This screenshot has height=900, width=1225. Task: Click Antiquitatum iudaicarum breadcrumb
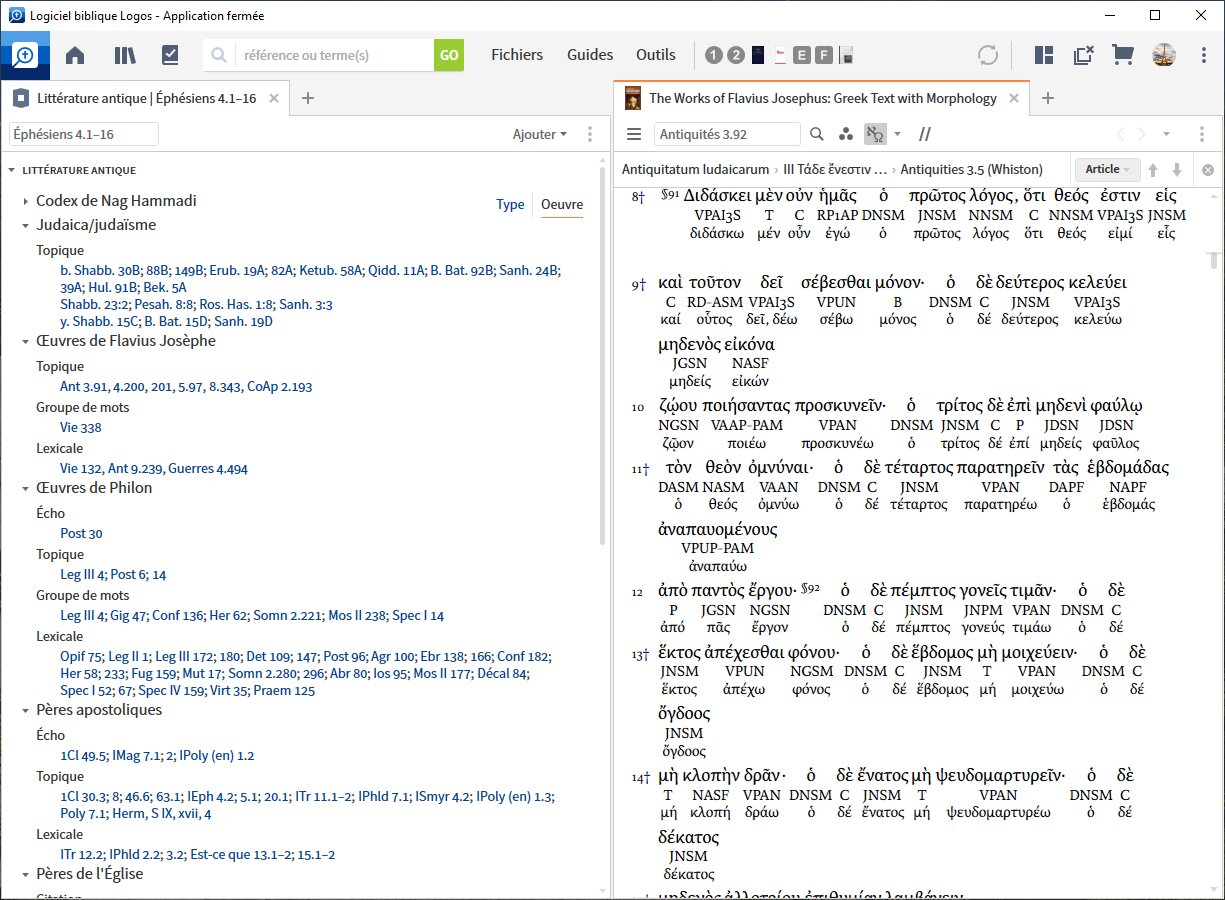pyautogui.click(x=695, y=169)
